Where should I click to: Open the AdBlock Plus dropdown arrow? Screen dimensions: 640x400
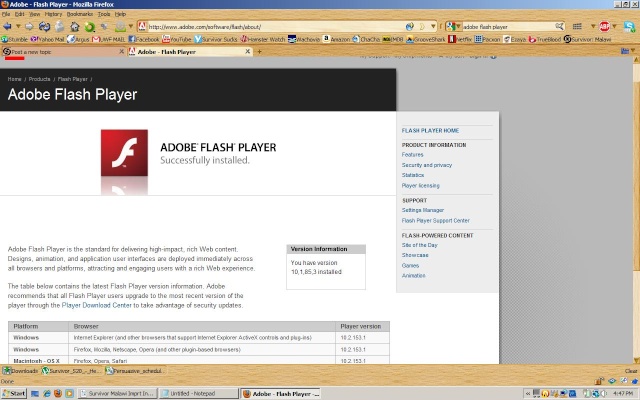point(613,27)
